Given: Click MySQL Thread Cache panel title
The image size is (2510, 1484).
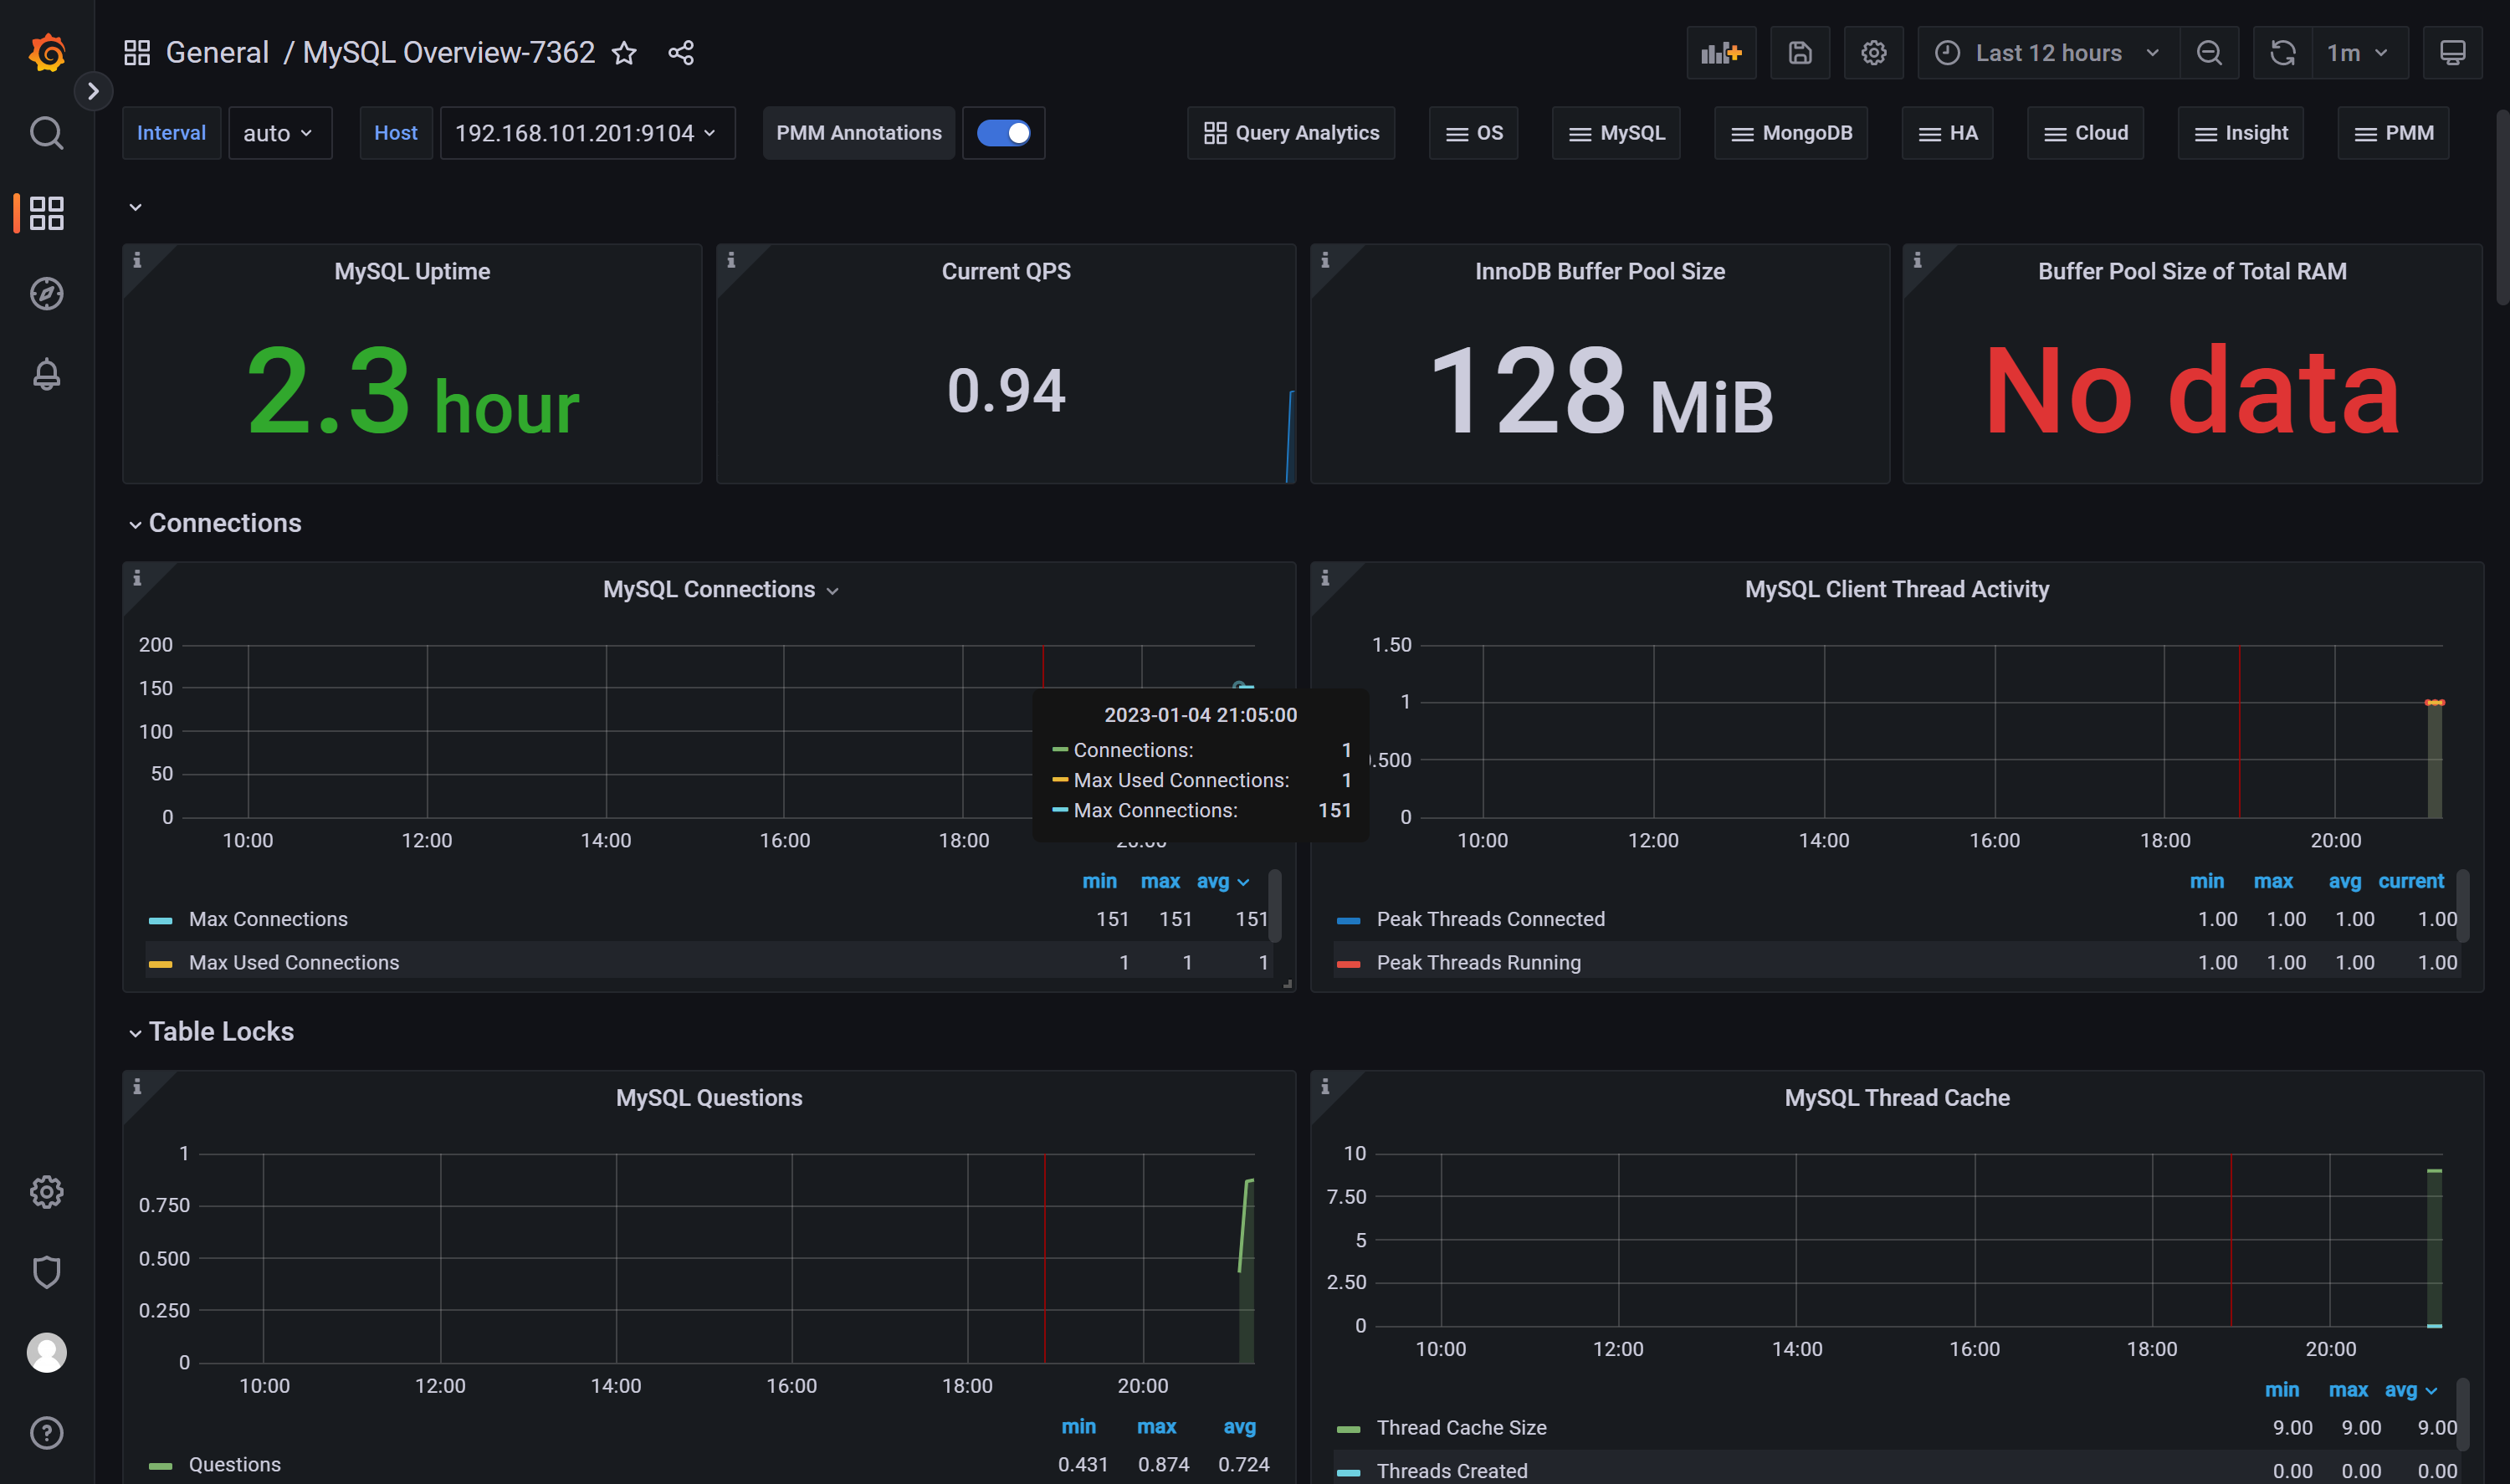Looking at the screenshot, I should (x=1896, y=1097).
